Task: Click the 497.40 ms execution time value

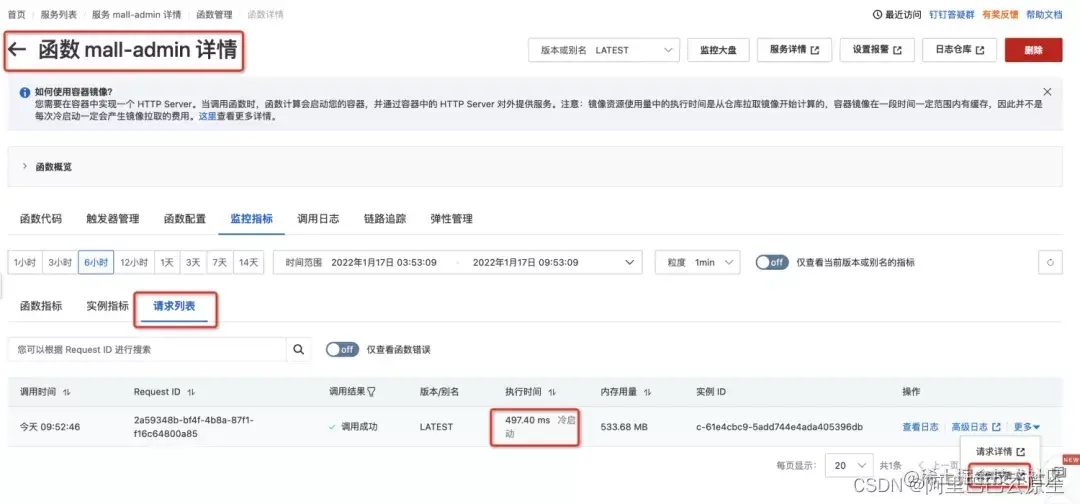Action: tap(528, 420)
